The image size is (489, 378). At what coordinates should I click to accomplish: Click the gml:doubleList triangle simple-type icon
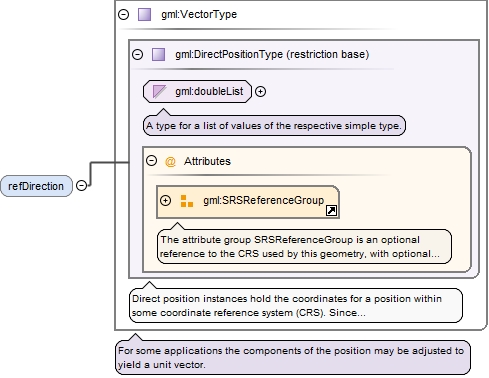(x=159, y=92)
